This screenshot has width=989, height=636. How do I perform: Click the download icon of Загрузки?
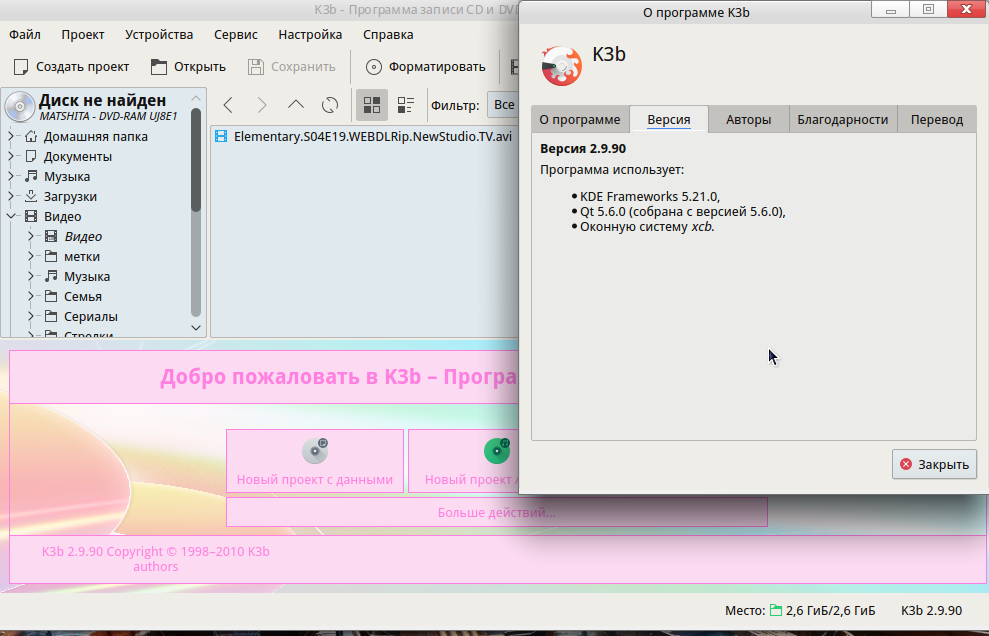[31, 196]
